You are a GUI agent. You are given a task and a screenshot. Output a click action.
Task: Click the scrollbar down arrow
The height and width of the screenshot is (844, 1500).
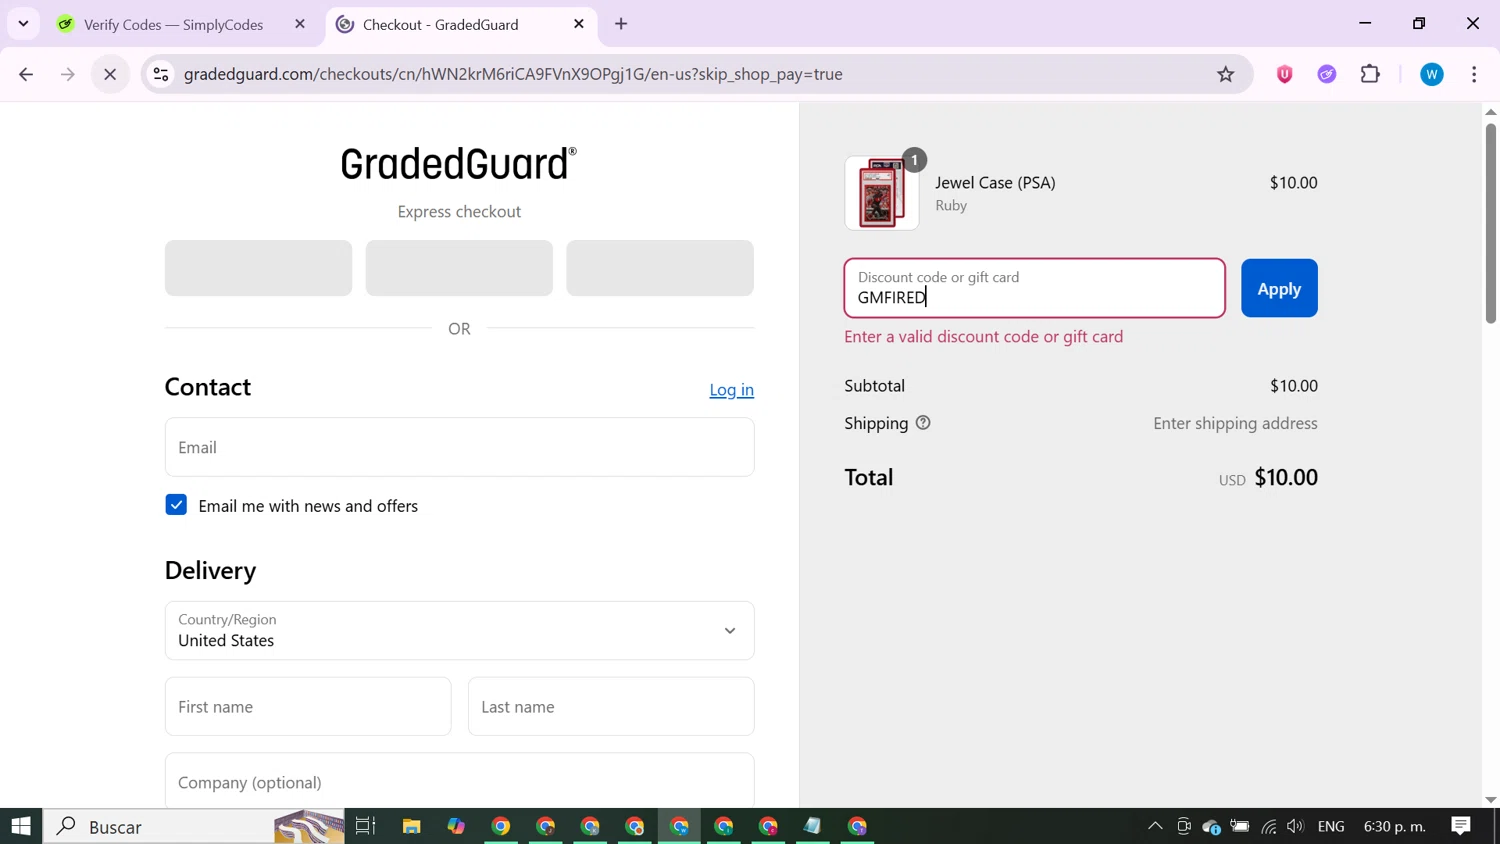click(x=1490, y=800)
